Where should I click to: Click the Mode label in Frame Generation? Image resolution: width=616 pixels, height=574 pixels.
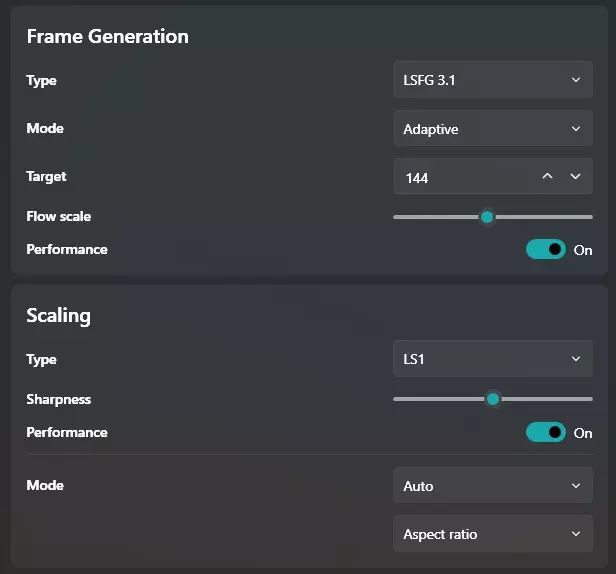(x=45, y=128)
